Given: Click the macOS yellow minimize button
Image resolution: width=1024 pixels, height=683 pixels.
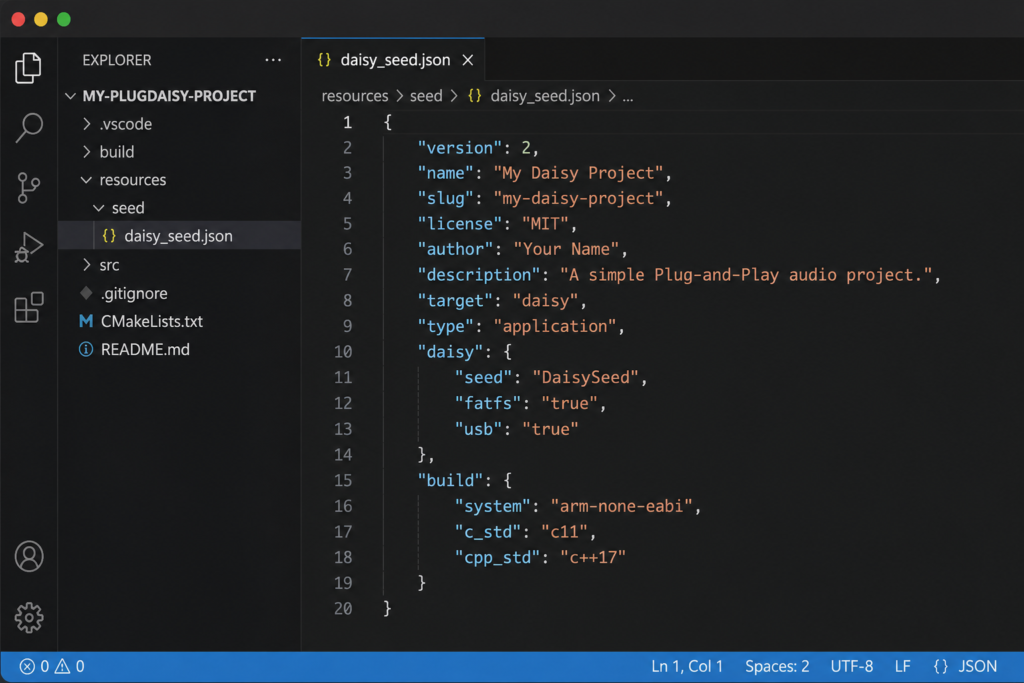Looking at the screenshot, I should [x=40, y=20].
